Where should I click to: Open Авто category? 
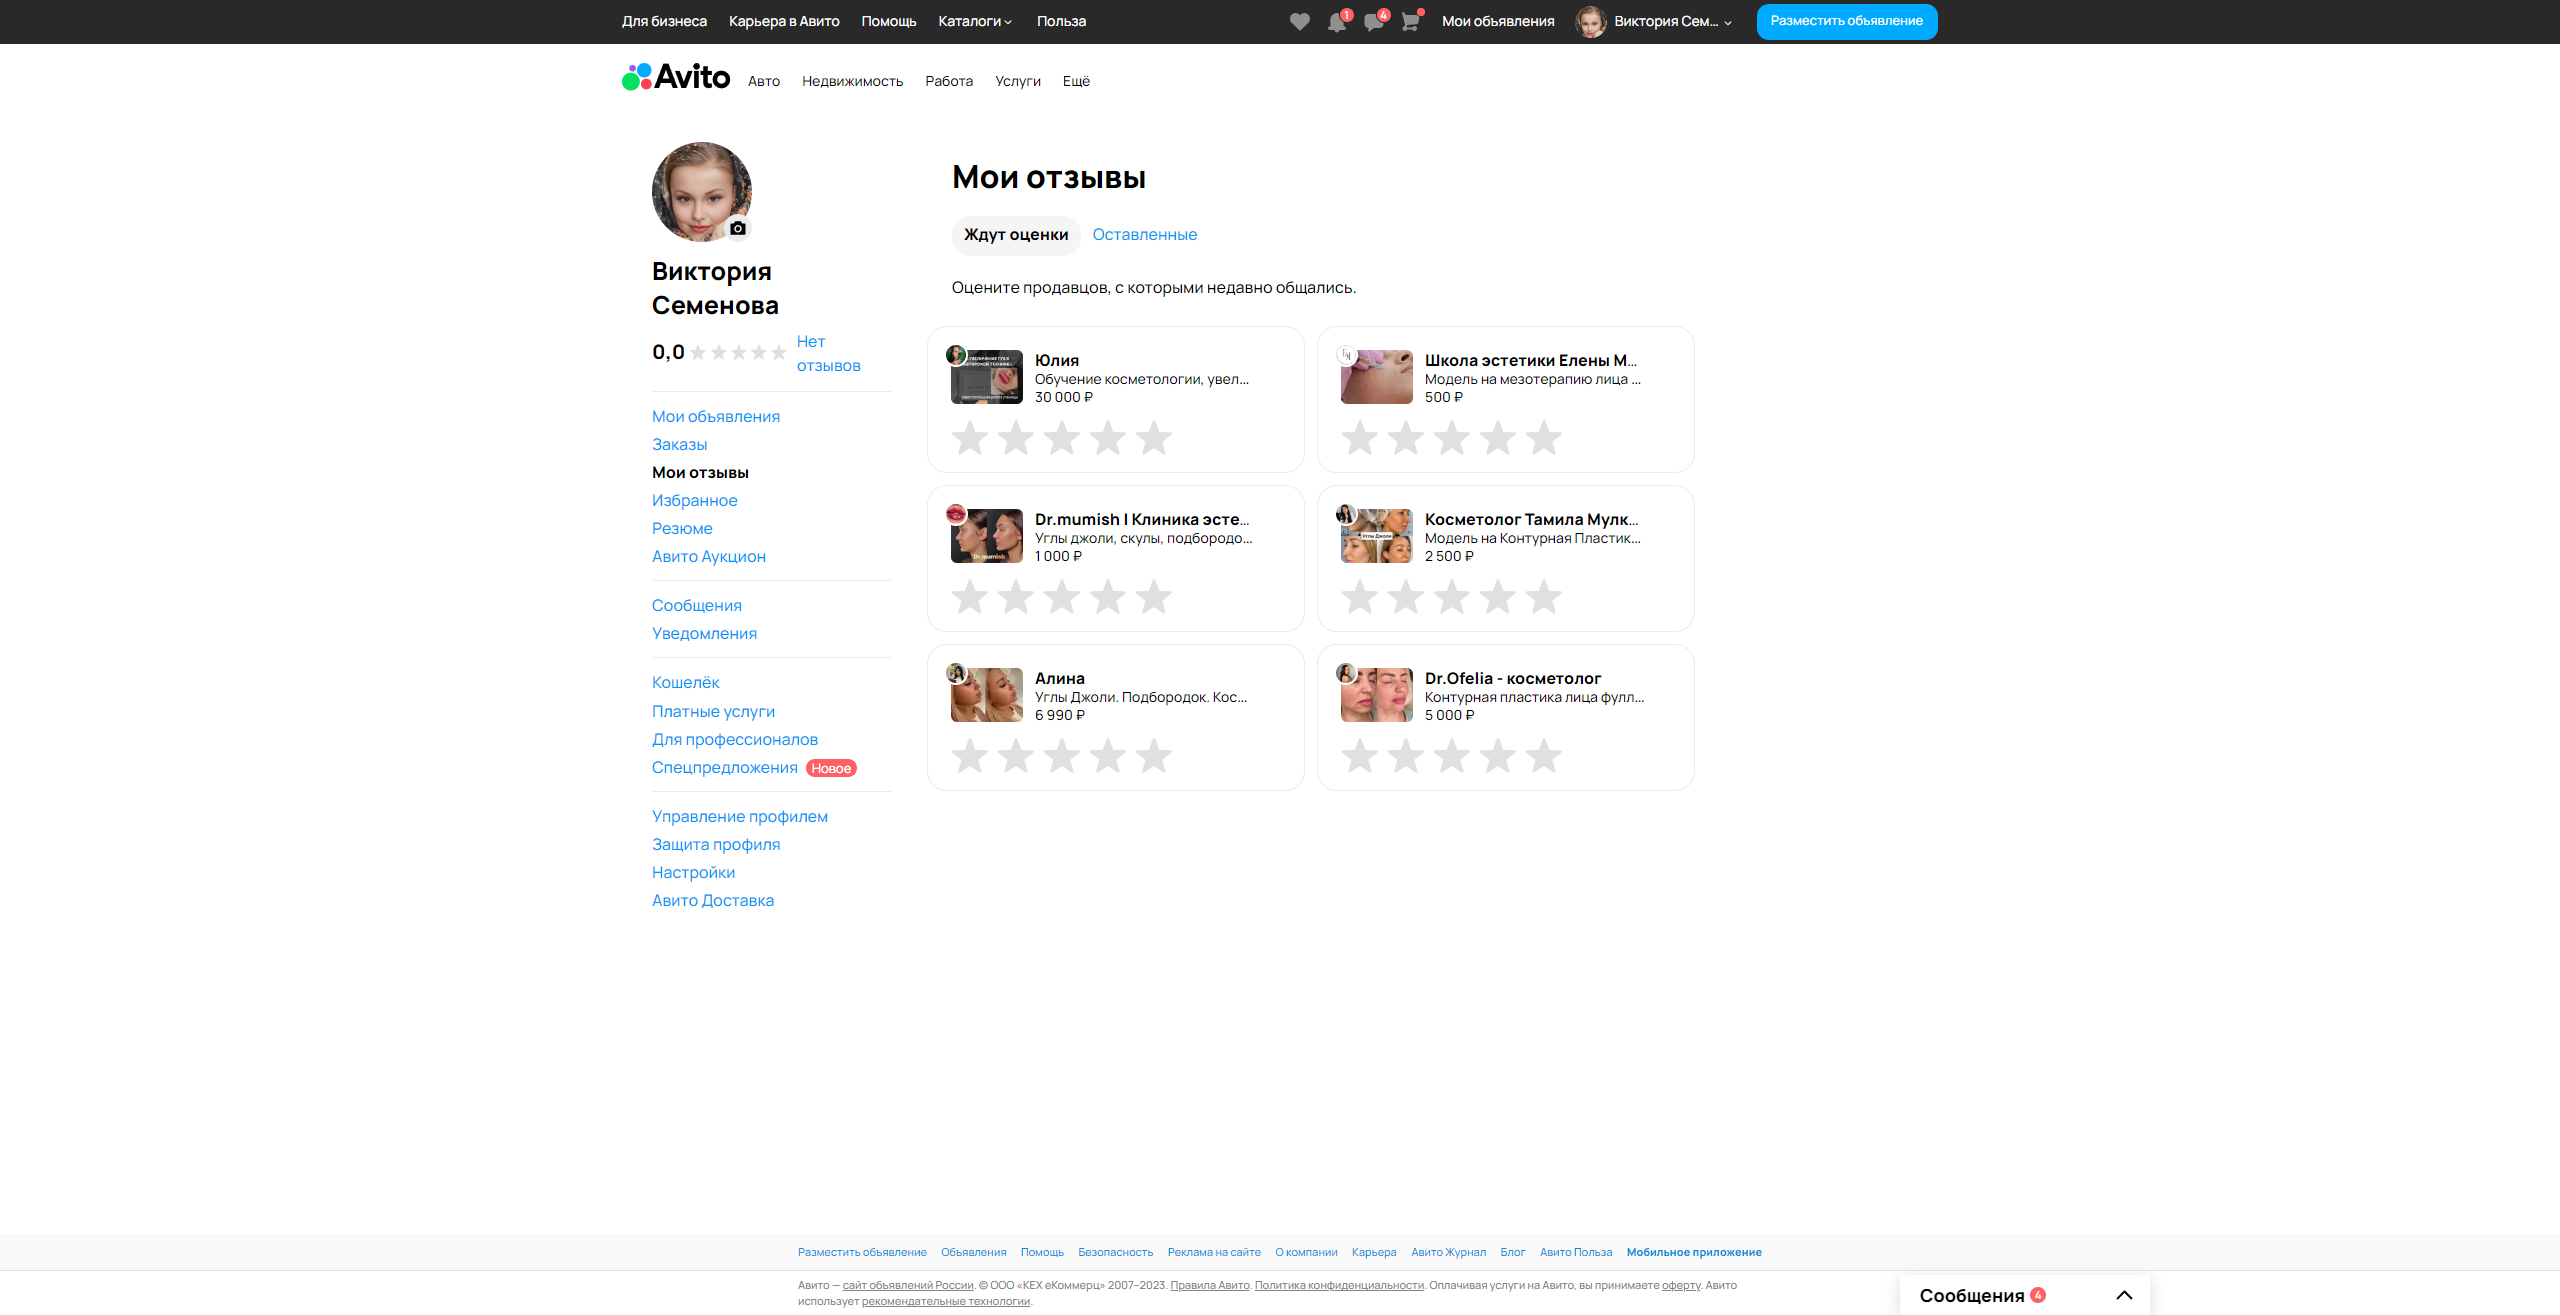click(764, 81)
